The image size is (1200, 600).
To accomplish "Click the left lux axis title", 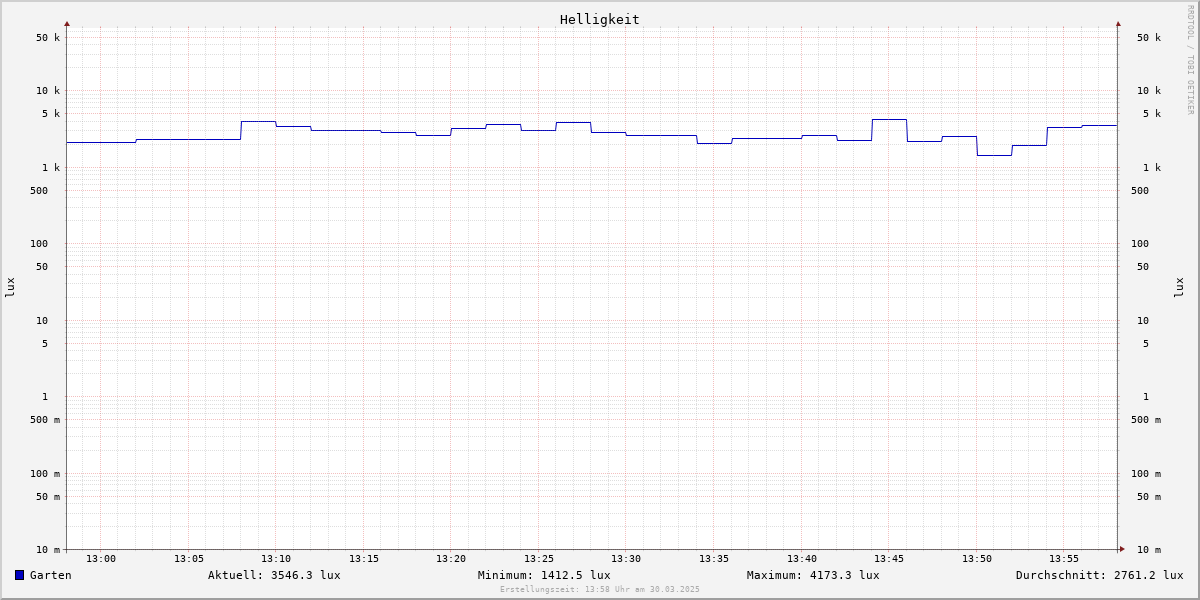I will 10,287.
